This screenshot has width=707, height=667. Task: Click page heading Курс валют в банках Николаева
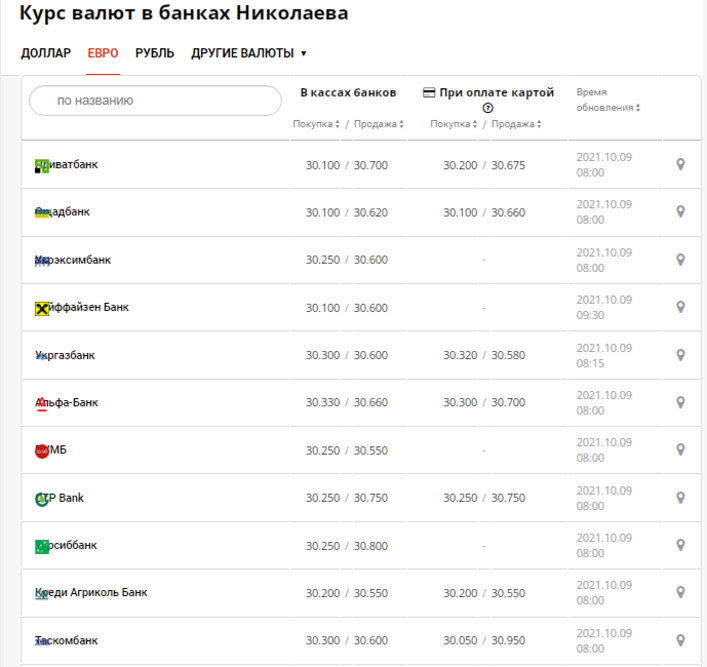pyautogui.click(x=184, y=14)
